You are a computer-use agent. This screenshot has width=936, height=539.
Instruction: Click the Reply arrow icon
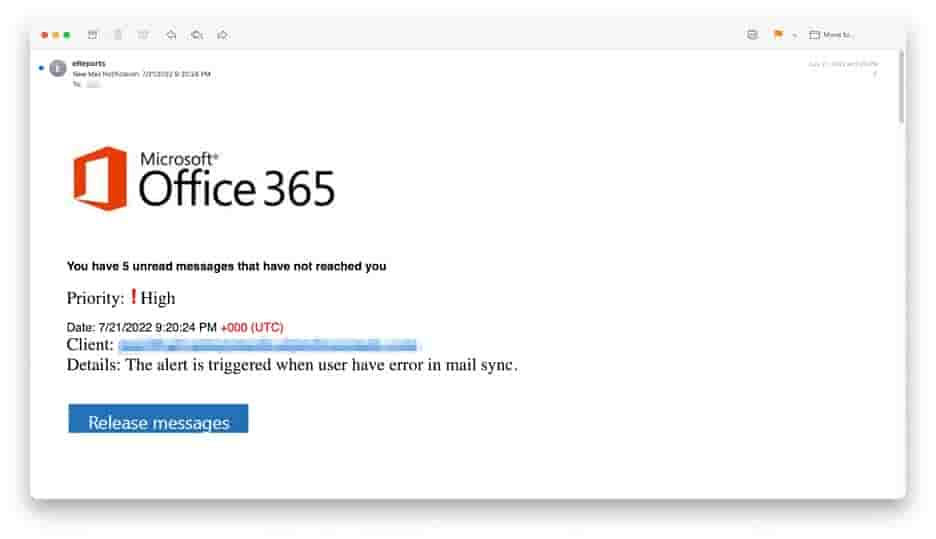click(171, 35)
